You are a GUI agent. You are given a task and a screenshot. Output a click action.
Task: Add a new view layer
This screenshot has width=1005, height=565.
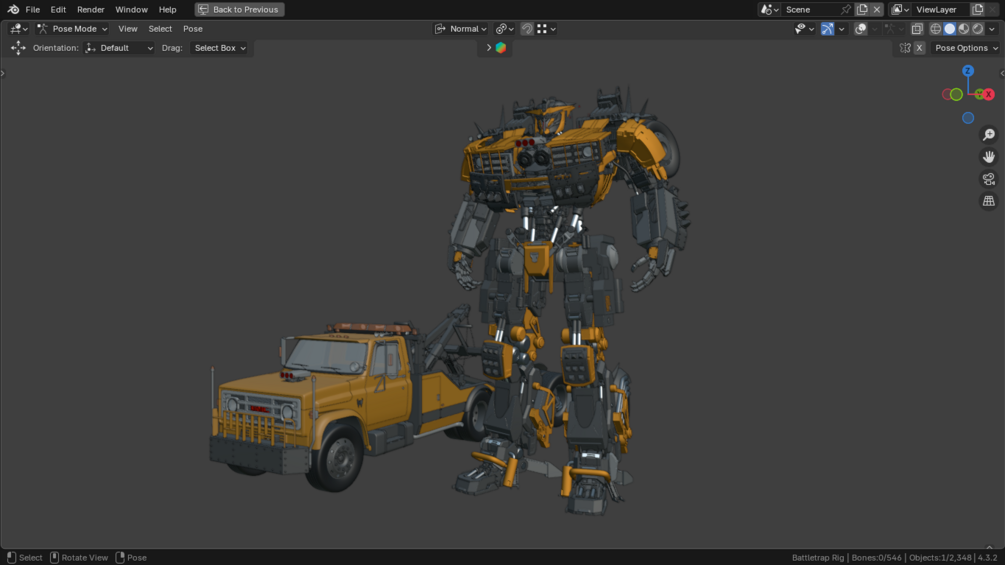pyautogui.click(x=977, y=10)
